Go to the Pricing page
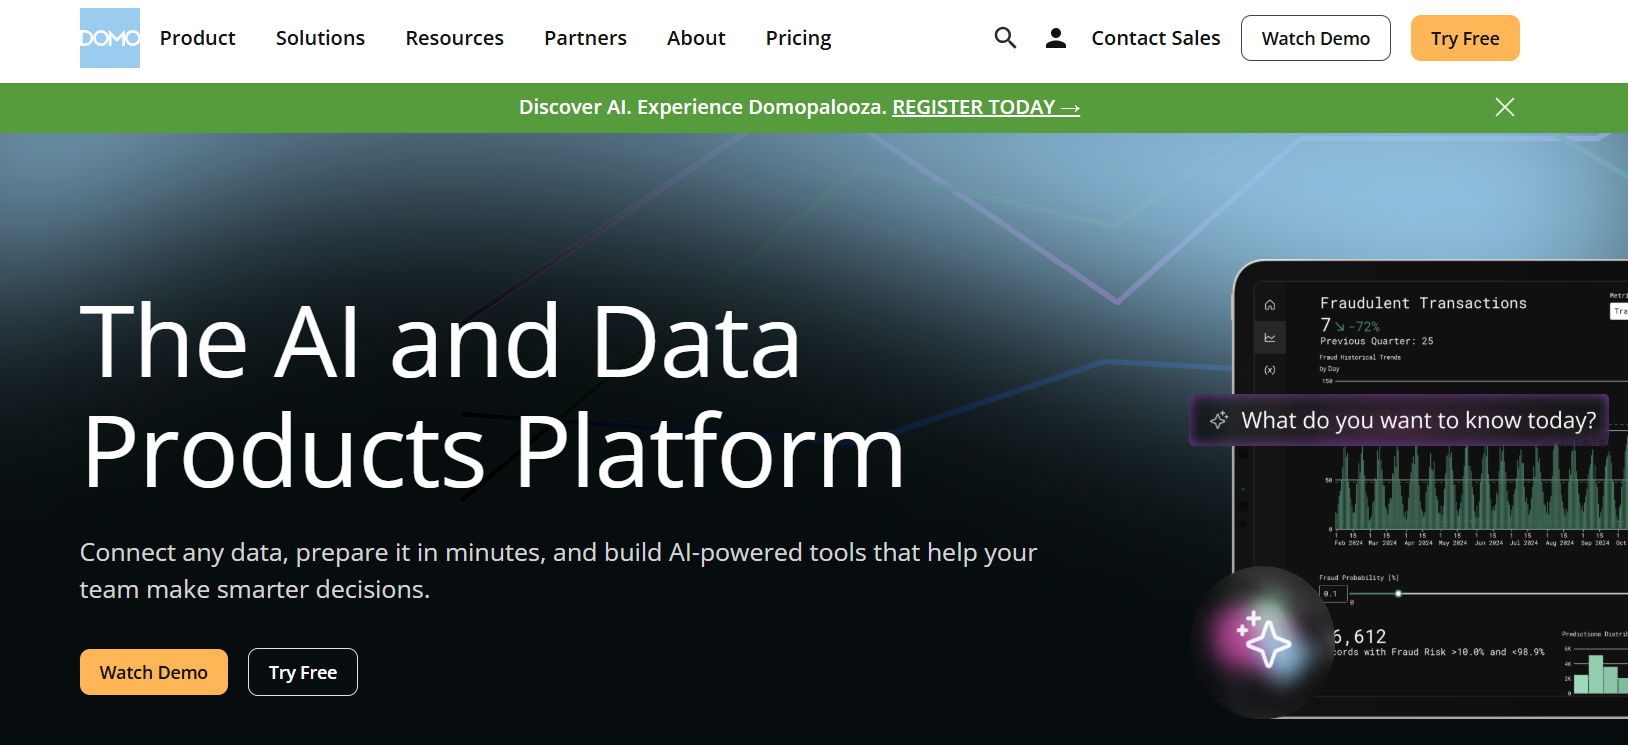The height and width of the screenshot is (745, 1628). pyautogui.click(x=798, y=38)
